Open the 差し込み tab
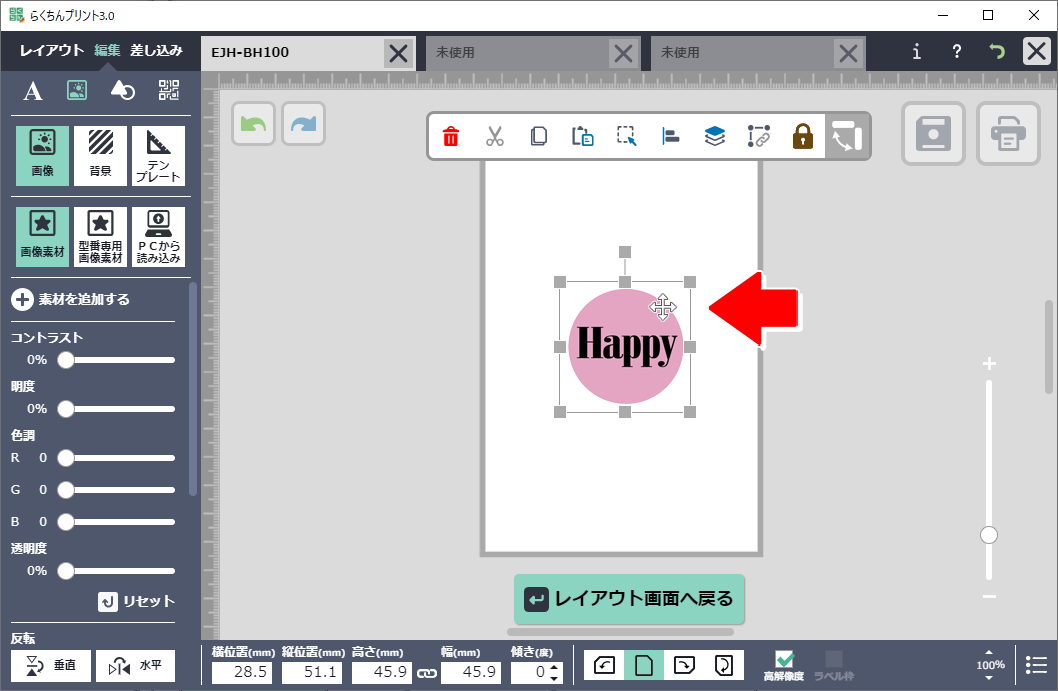The image size is (1058, 691). click(x=157, y=51)
